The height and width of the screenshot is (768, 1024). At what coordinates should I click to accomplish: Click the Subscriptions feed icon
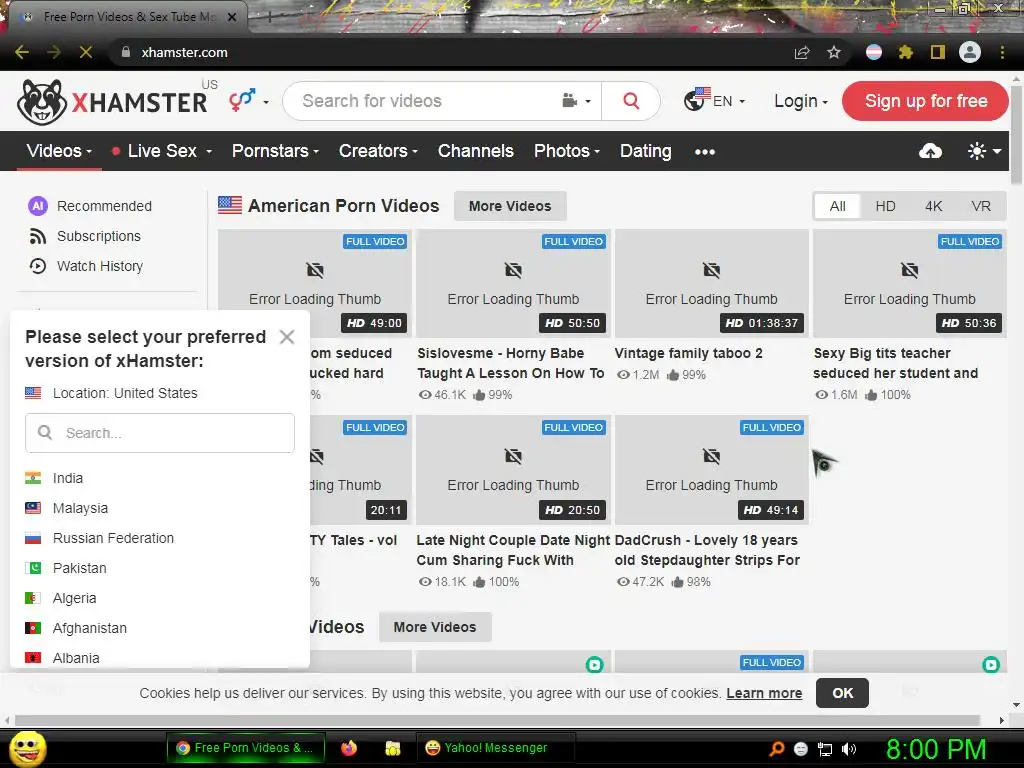(38, 236)
